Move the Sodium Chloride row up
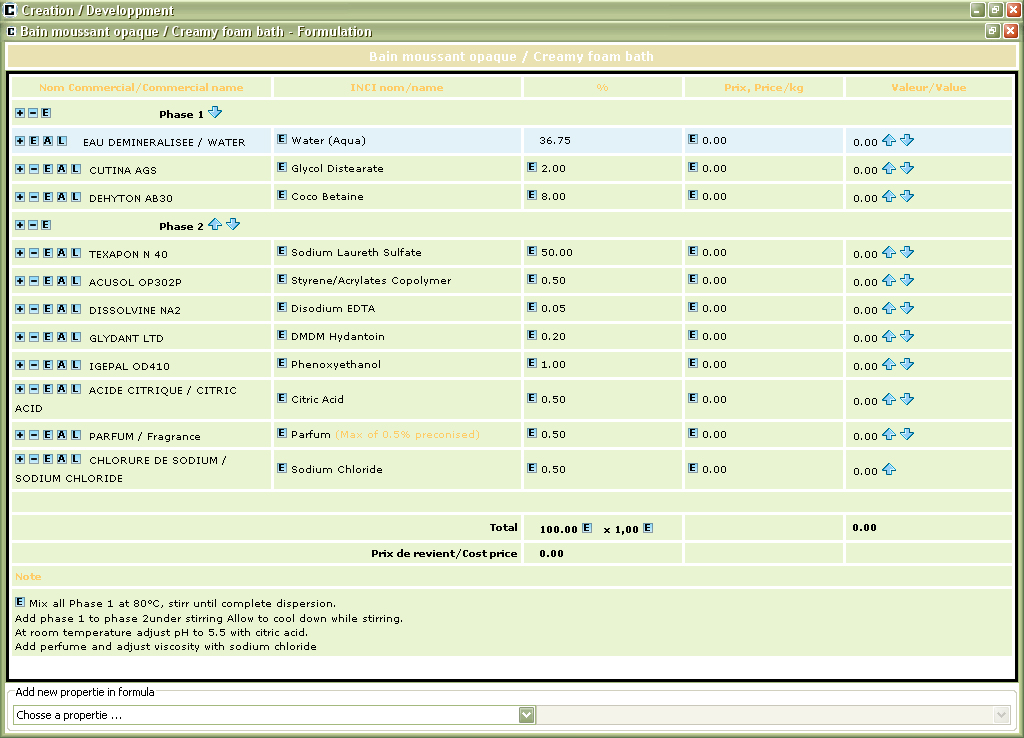Image resolution: width=1024 pixels, height=738 pixels. pyautogui.click(x=889, y=469)
